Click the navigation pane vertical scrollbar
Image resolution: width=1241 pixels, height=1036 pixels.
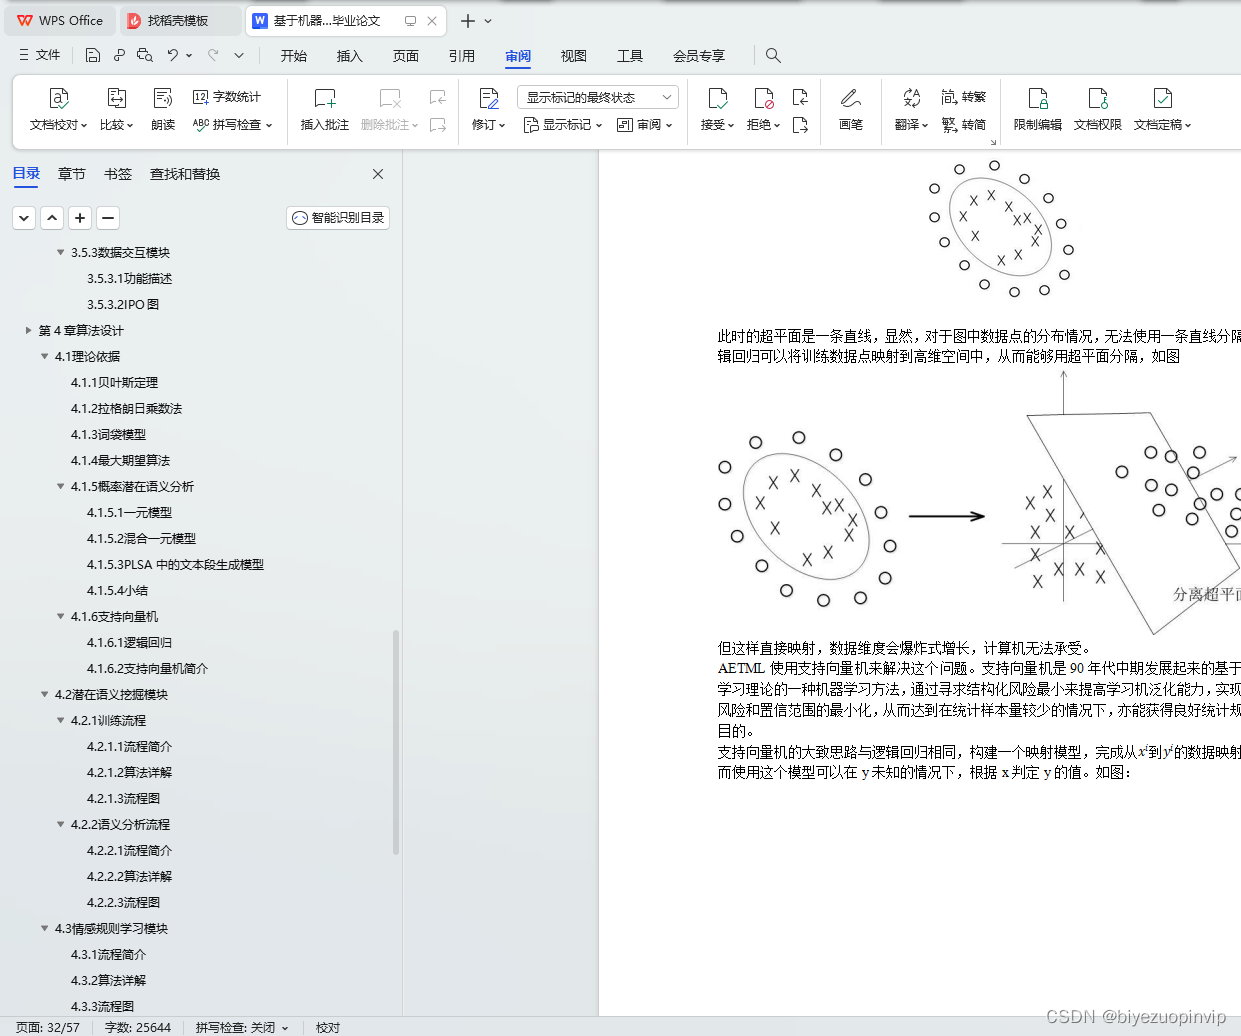pyautogui.click(x=396, y=742)
